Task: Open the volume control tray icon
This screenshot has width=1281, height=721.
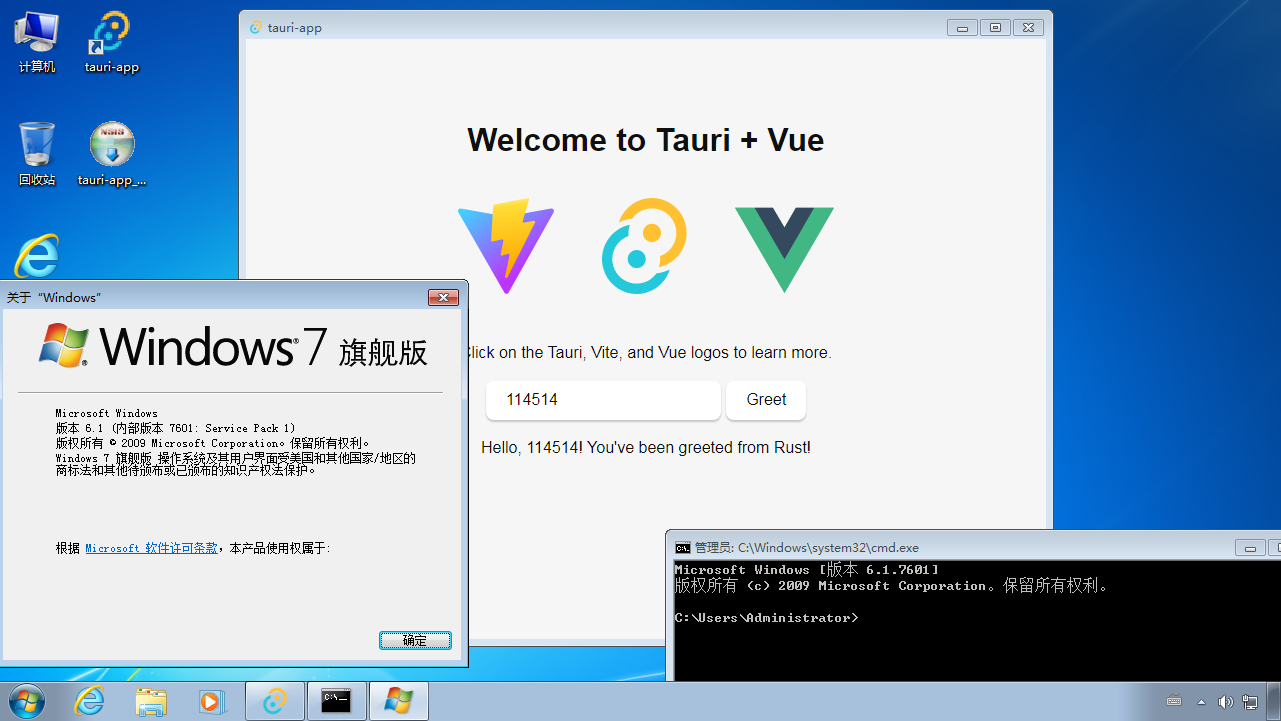Action: pyautogui.click(x=1226, y=701)
